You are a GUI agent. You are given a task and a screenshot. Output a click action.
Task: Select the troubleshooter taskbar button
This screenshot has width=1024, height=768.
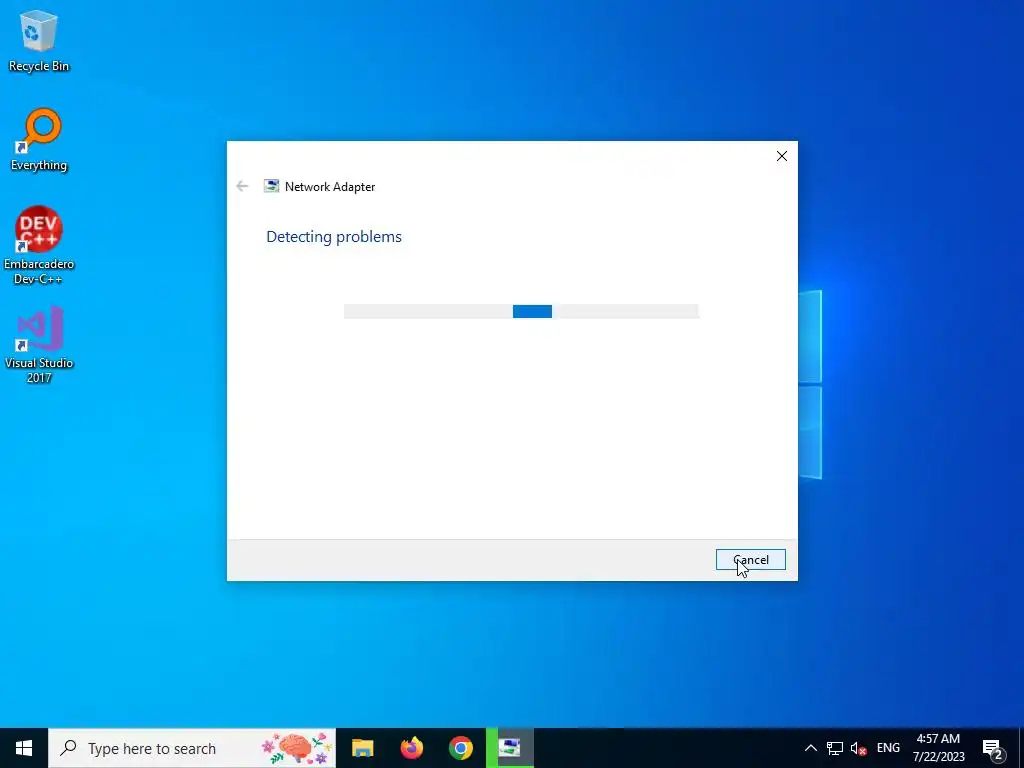[x=509, y=748]
